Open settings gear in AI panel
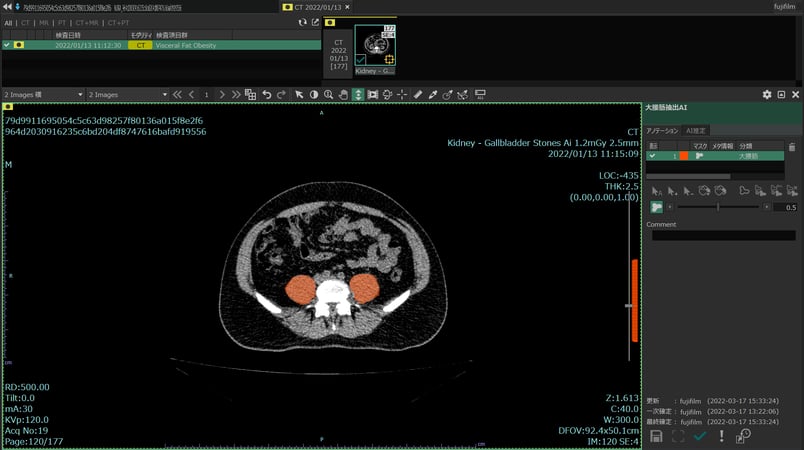The width and height of the screenshot is (804, 450). point(767,94)
